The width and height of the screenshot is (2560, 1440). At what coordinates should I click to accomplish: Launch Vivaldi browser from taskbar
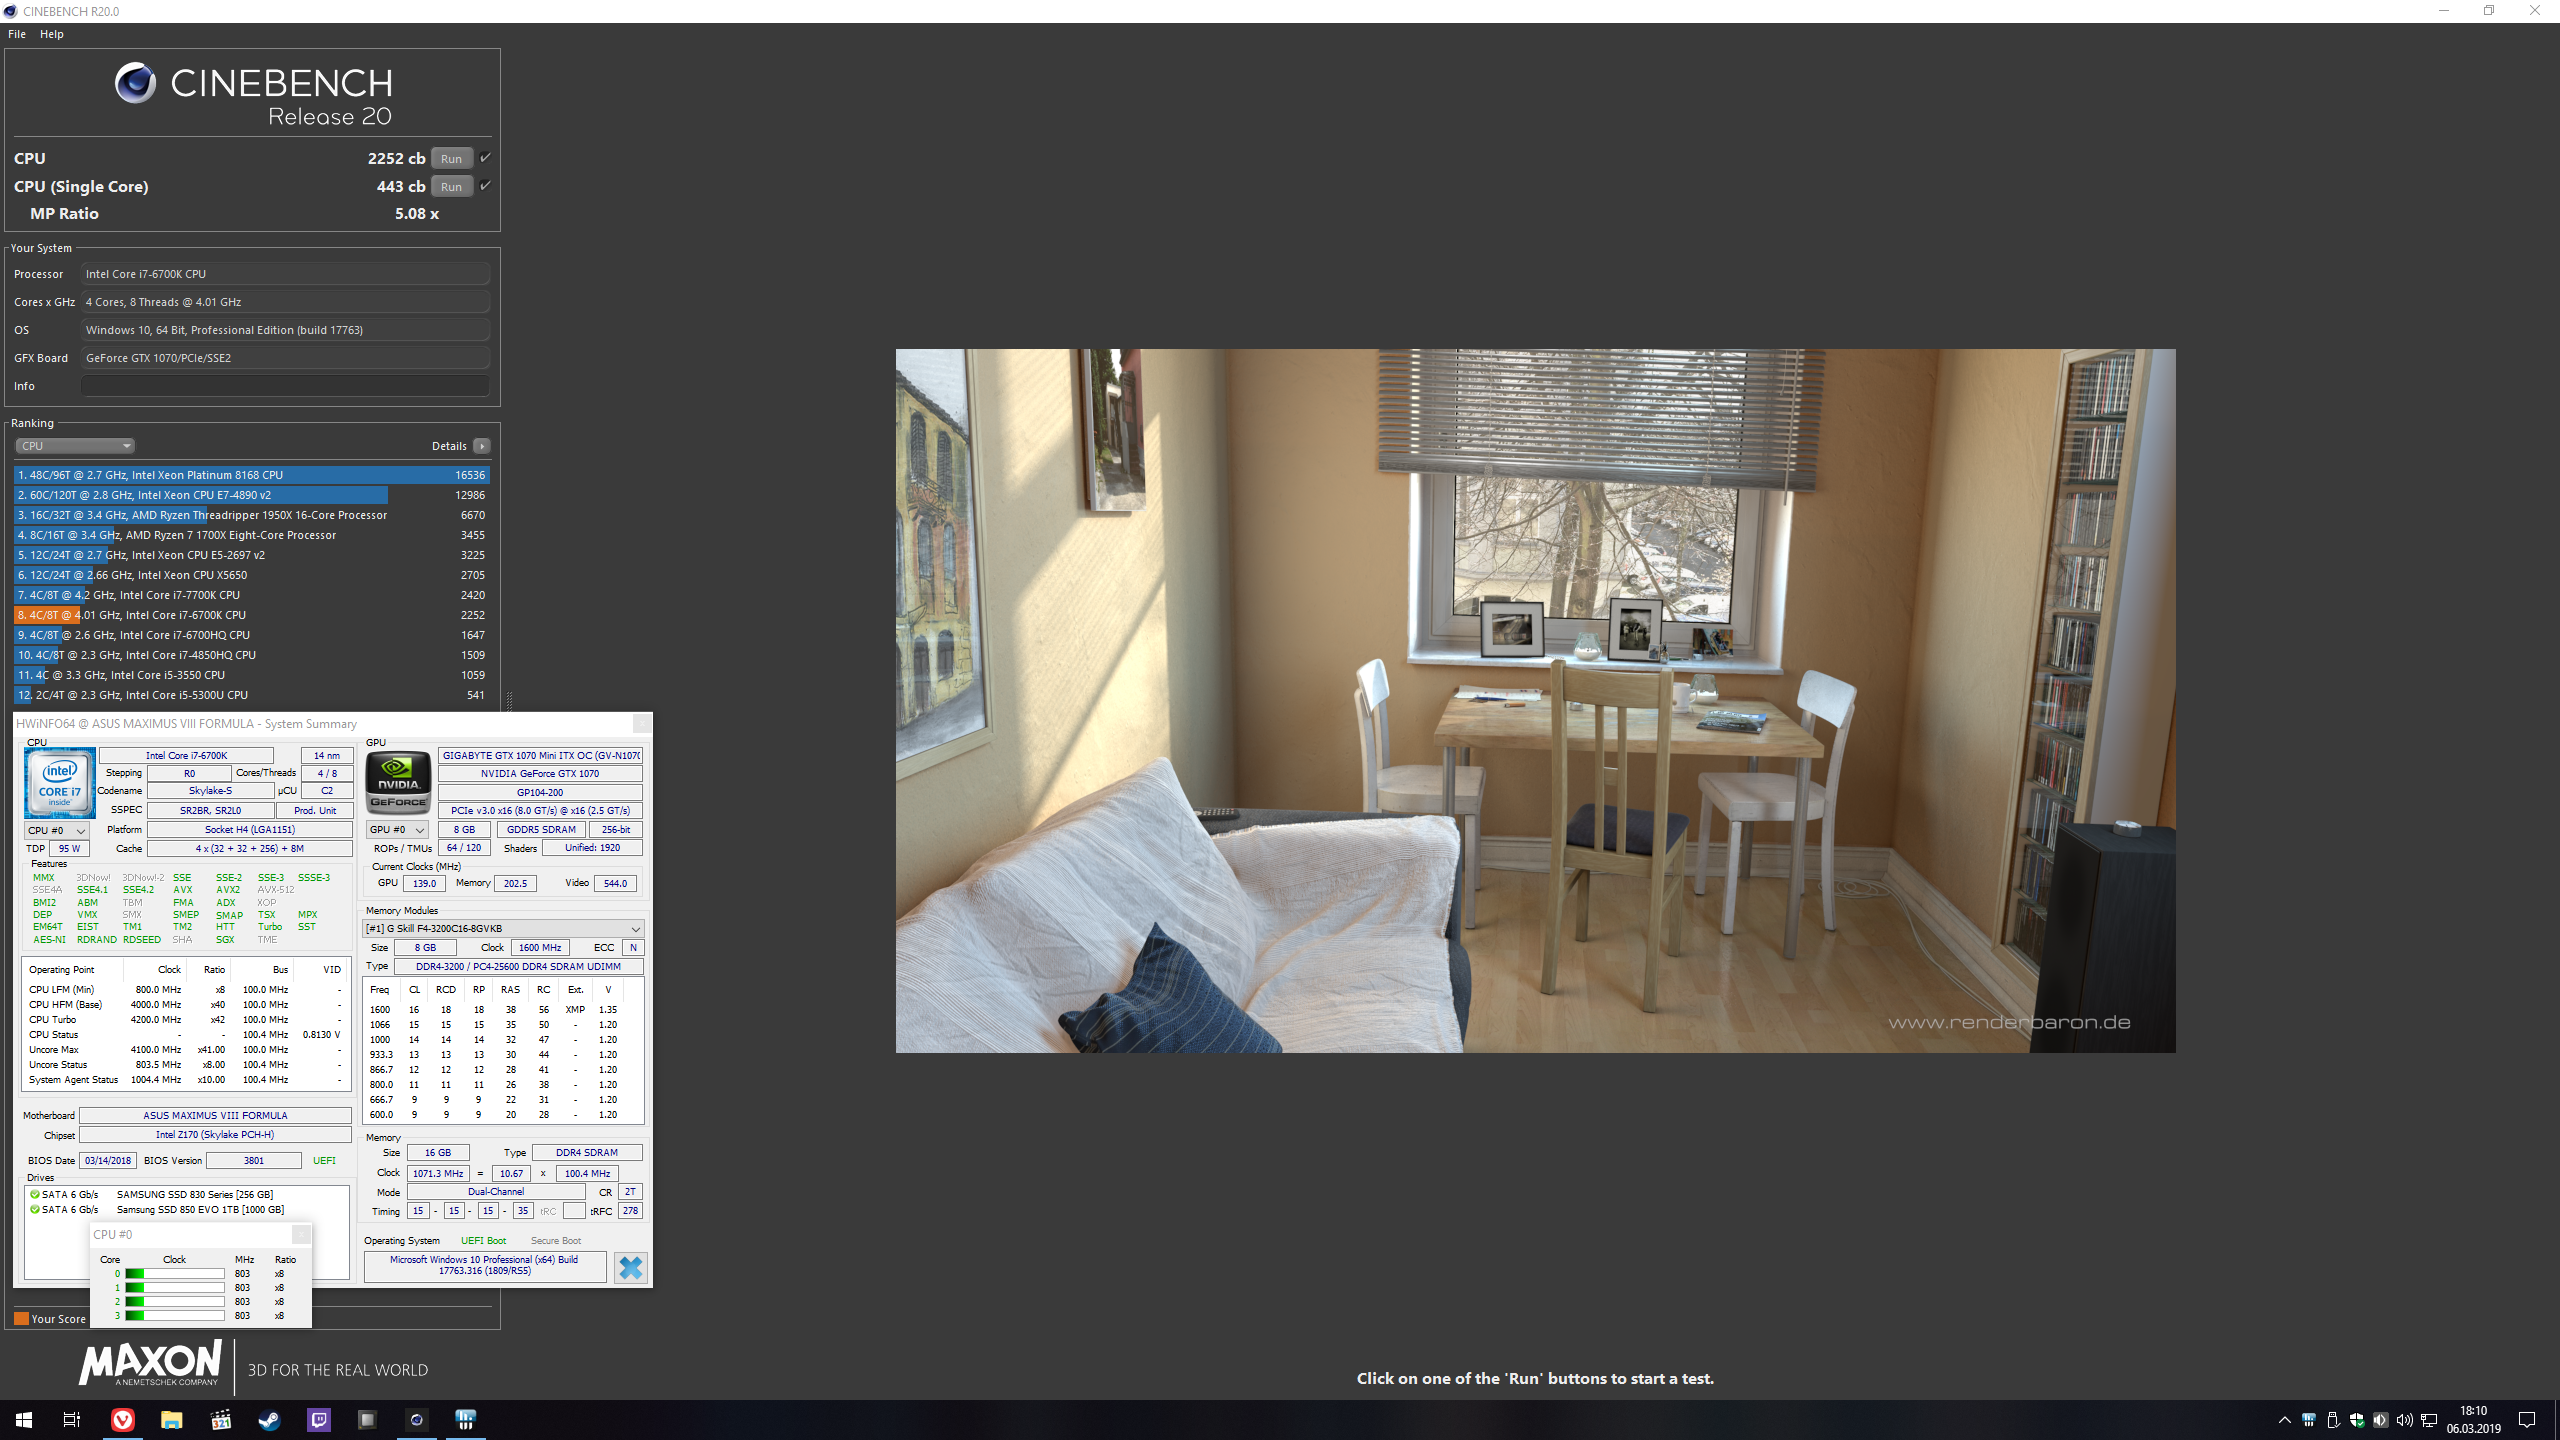[x=122, y=1420]
